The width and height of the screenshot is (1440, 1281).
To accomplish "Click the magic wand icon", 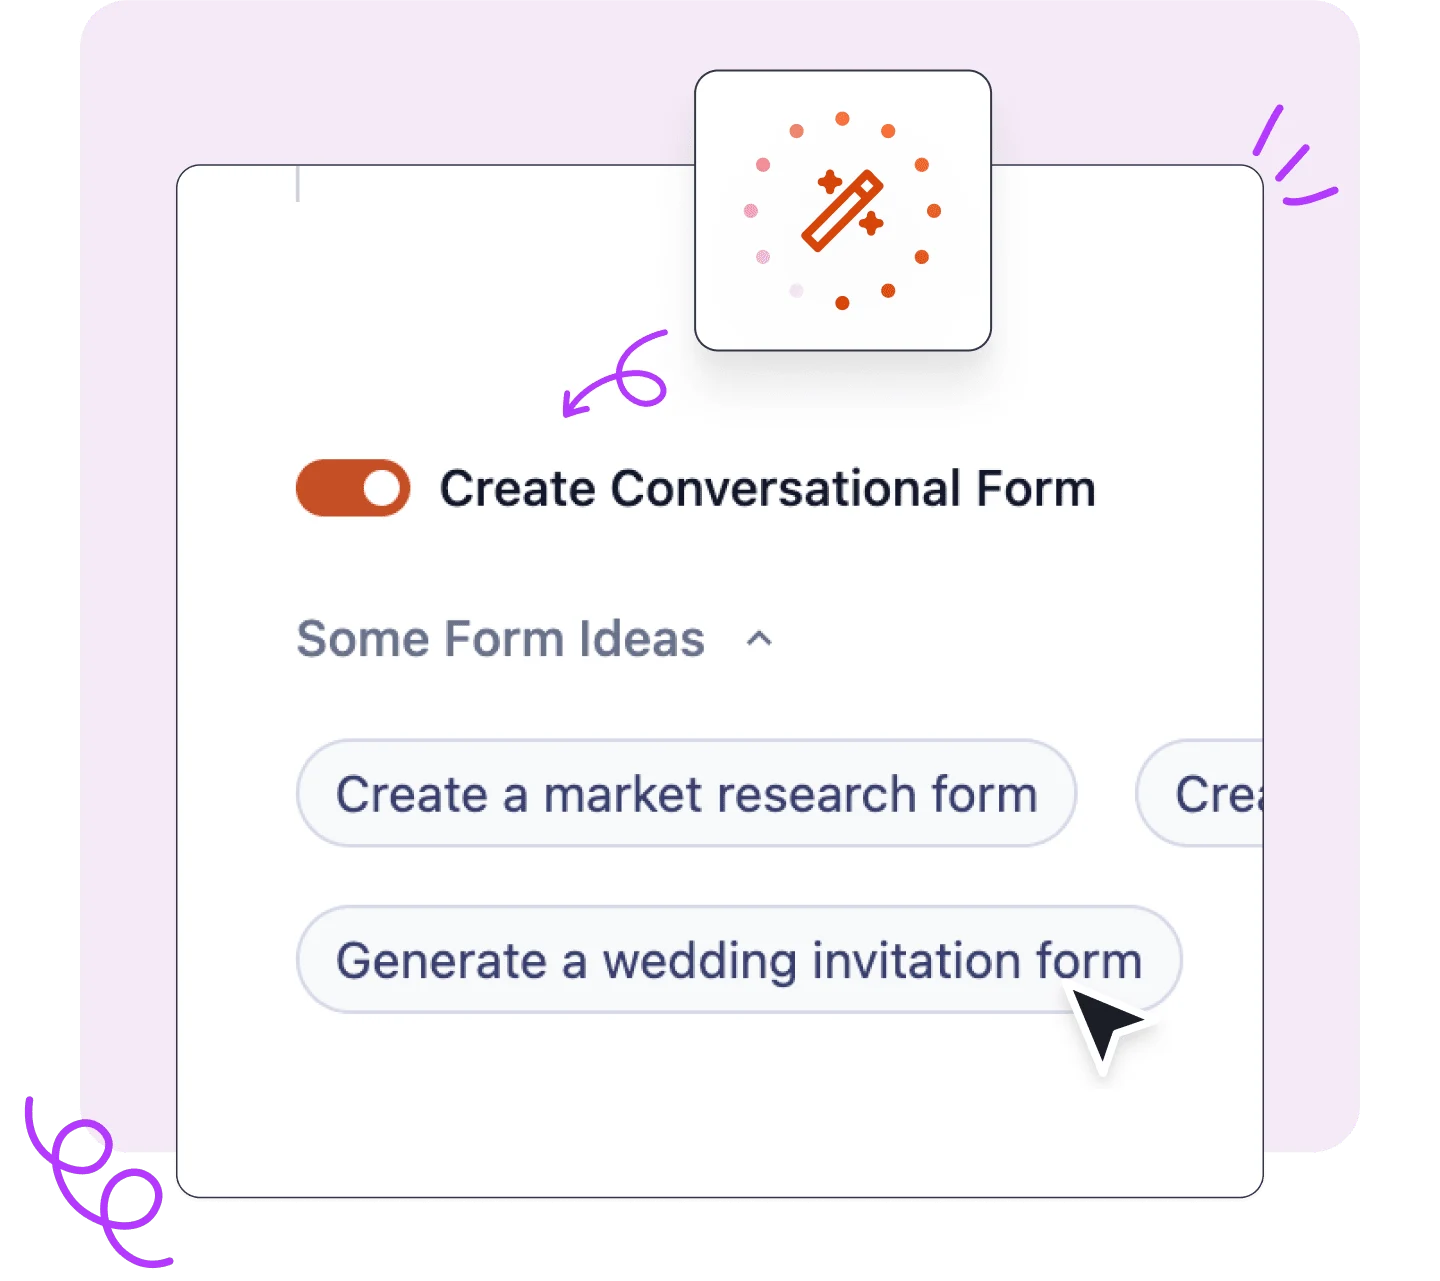I will pyautogui.click(x=842, y=212).
